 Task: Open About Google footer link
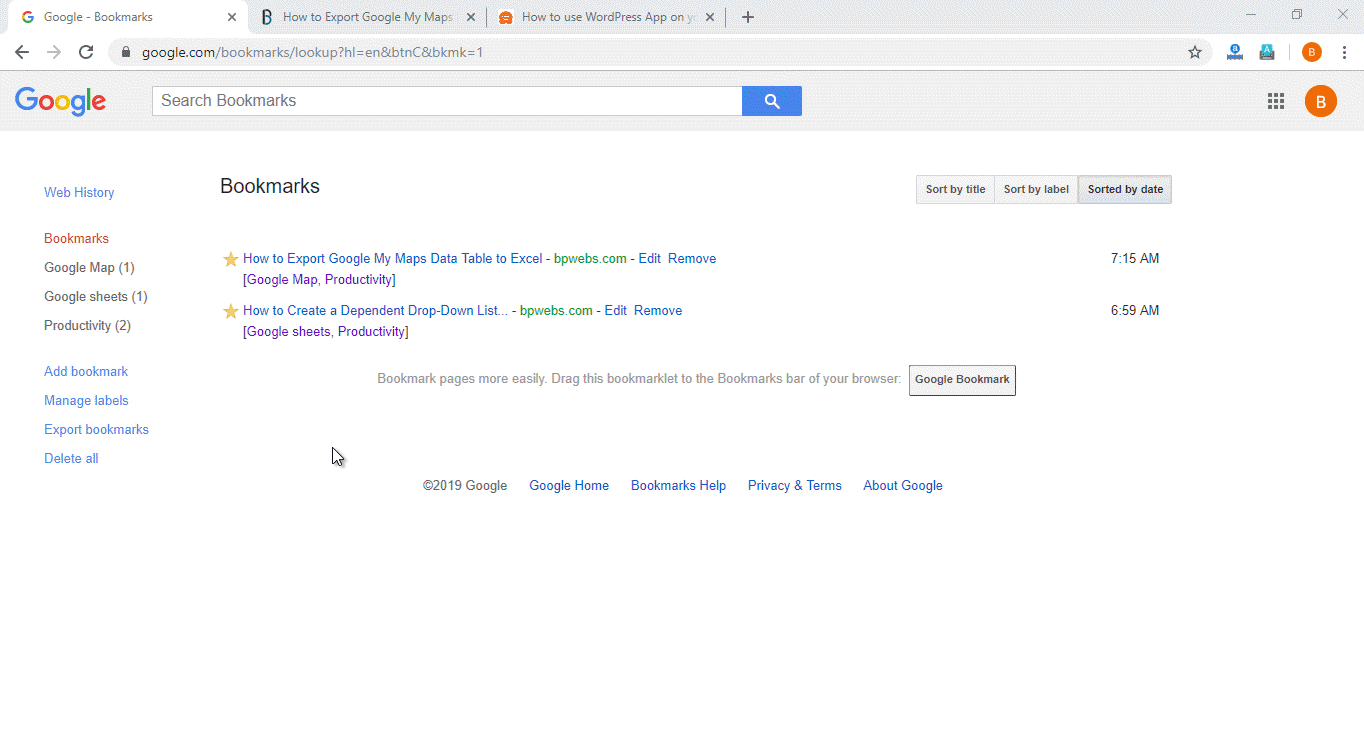click(x=903, y=486)
